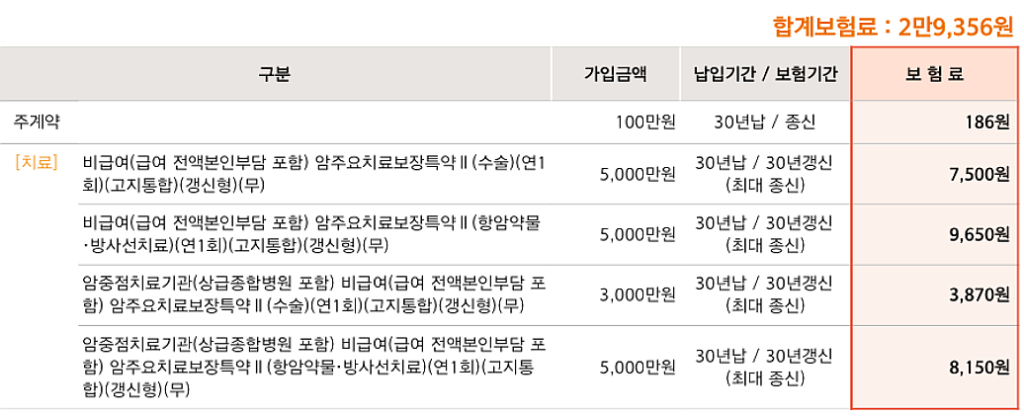Click the 100만원 coverage amount
The image size is (1024, 416).
(x=645, y=121)
